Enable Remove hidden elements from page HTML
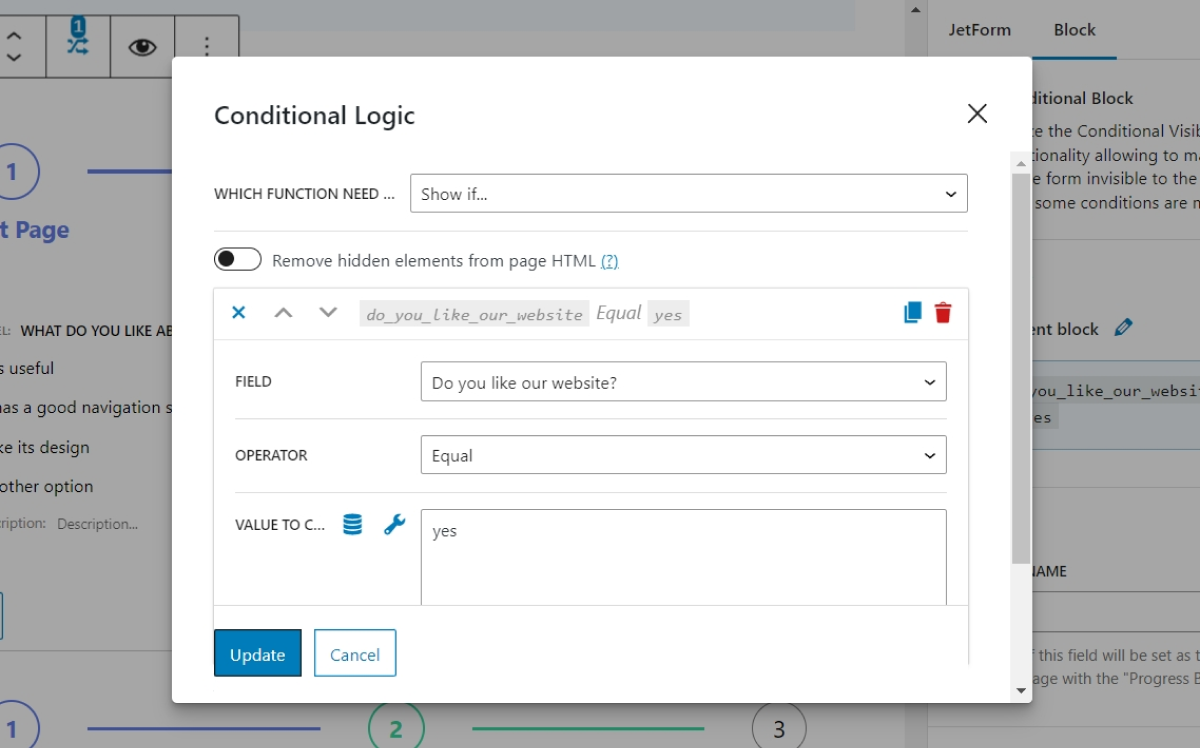 tap(237, 258)
